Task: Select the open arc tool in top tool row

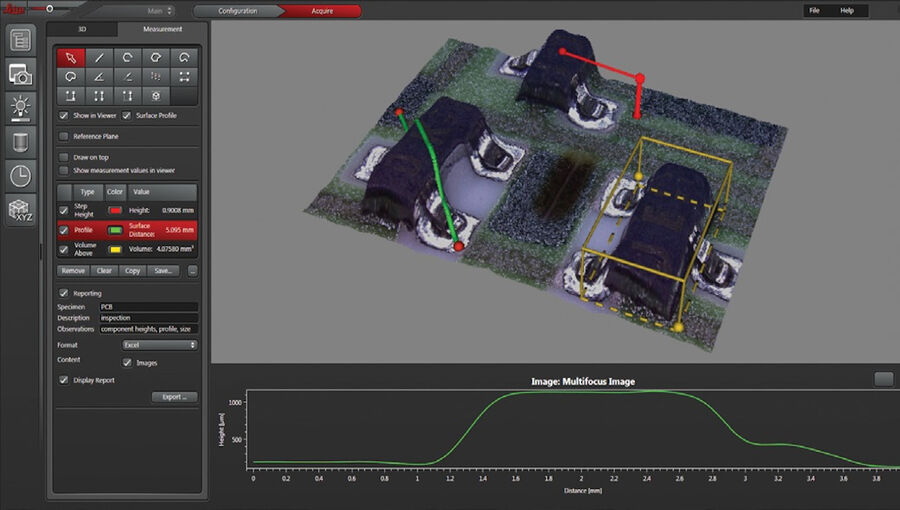Action: click(x=127, y=57)
